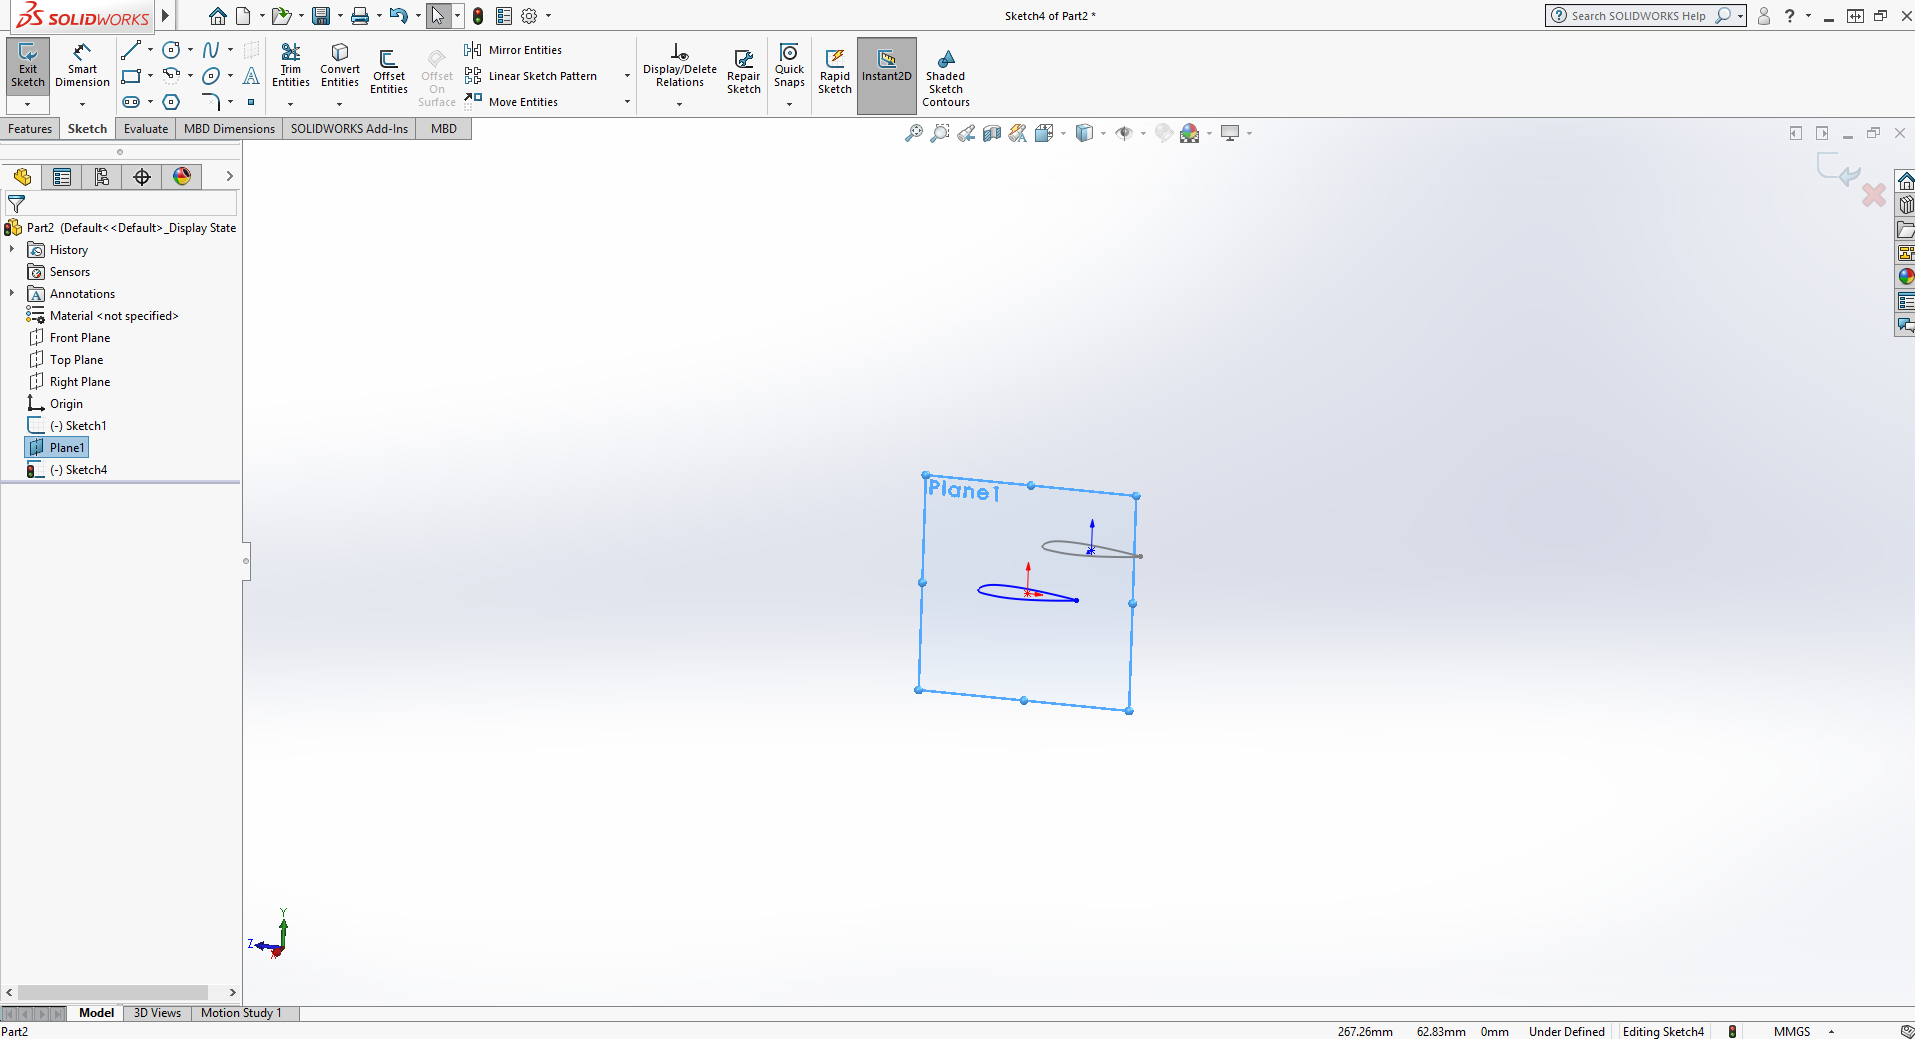Image resolution: width=1915 pixels, height=1039 pixels.
Task: Click the Undo icon
Action: click(x=398, y=16)
